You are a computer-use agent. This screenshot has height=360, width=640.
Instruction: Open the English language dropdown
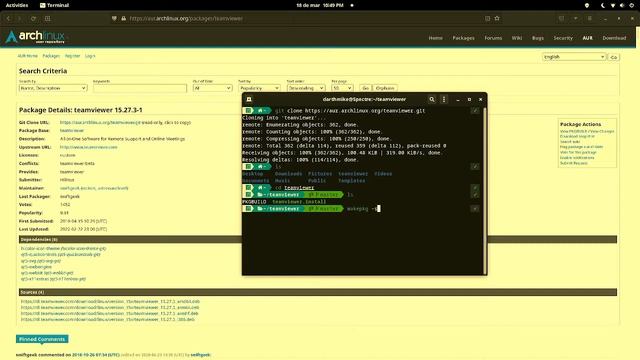tap(574, 57)
